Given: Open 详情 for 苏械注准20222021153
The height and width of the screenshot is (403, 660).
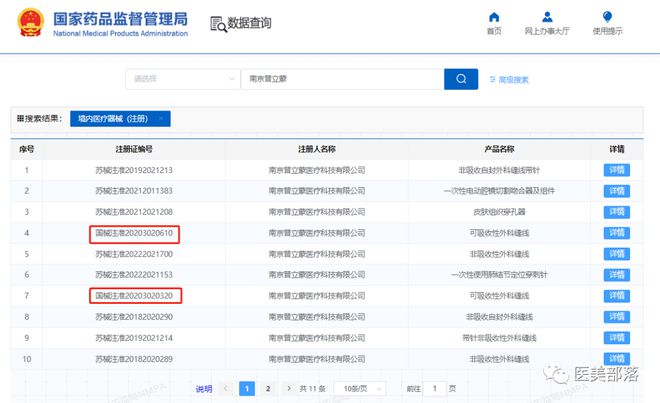Looking at the screenshot, I should (x=617, y=275).
